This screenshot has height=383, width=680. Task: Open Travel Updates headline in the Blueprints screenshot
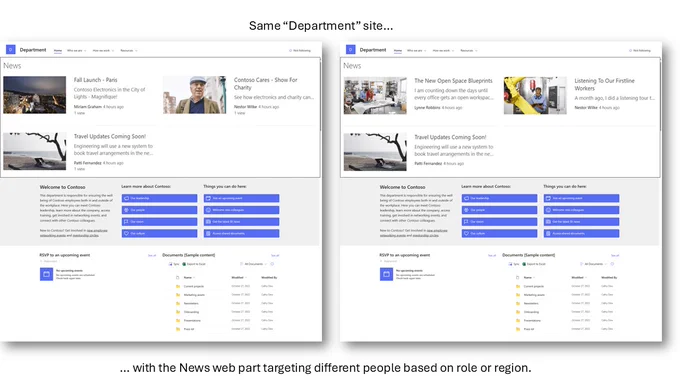(450, 137)
